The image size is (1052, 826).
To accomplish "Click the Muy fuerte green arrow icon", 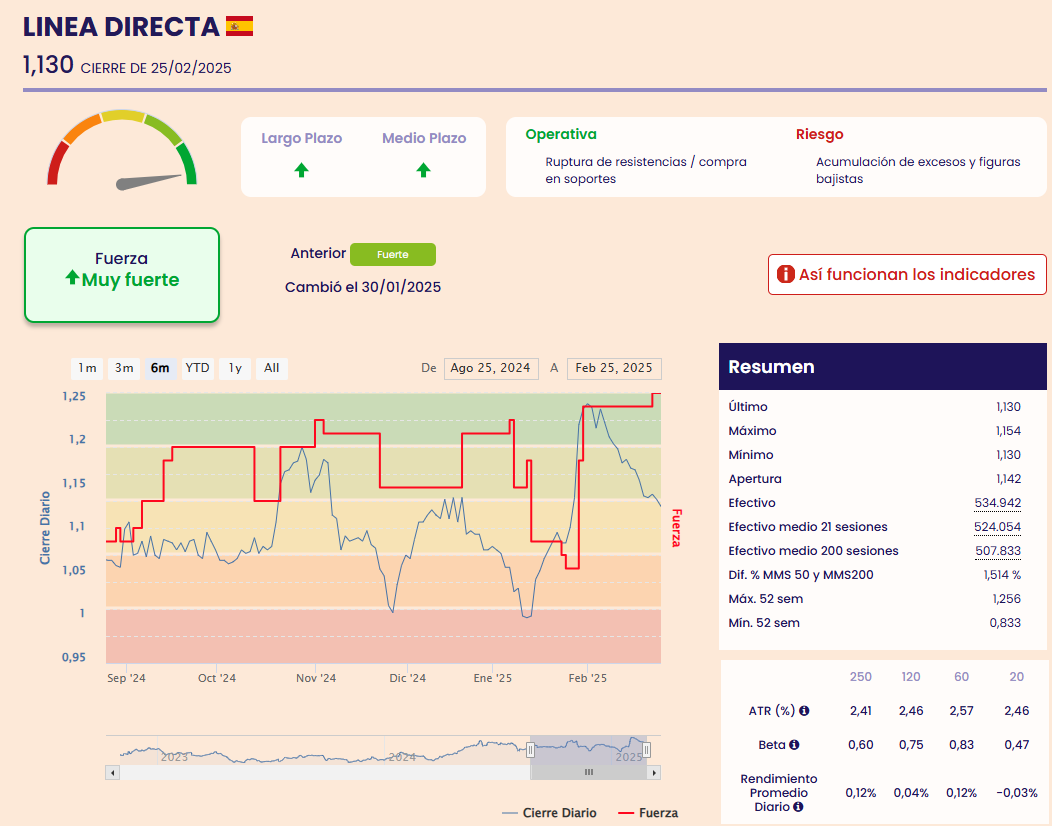I will pos(72,277).
